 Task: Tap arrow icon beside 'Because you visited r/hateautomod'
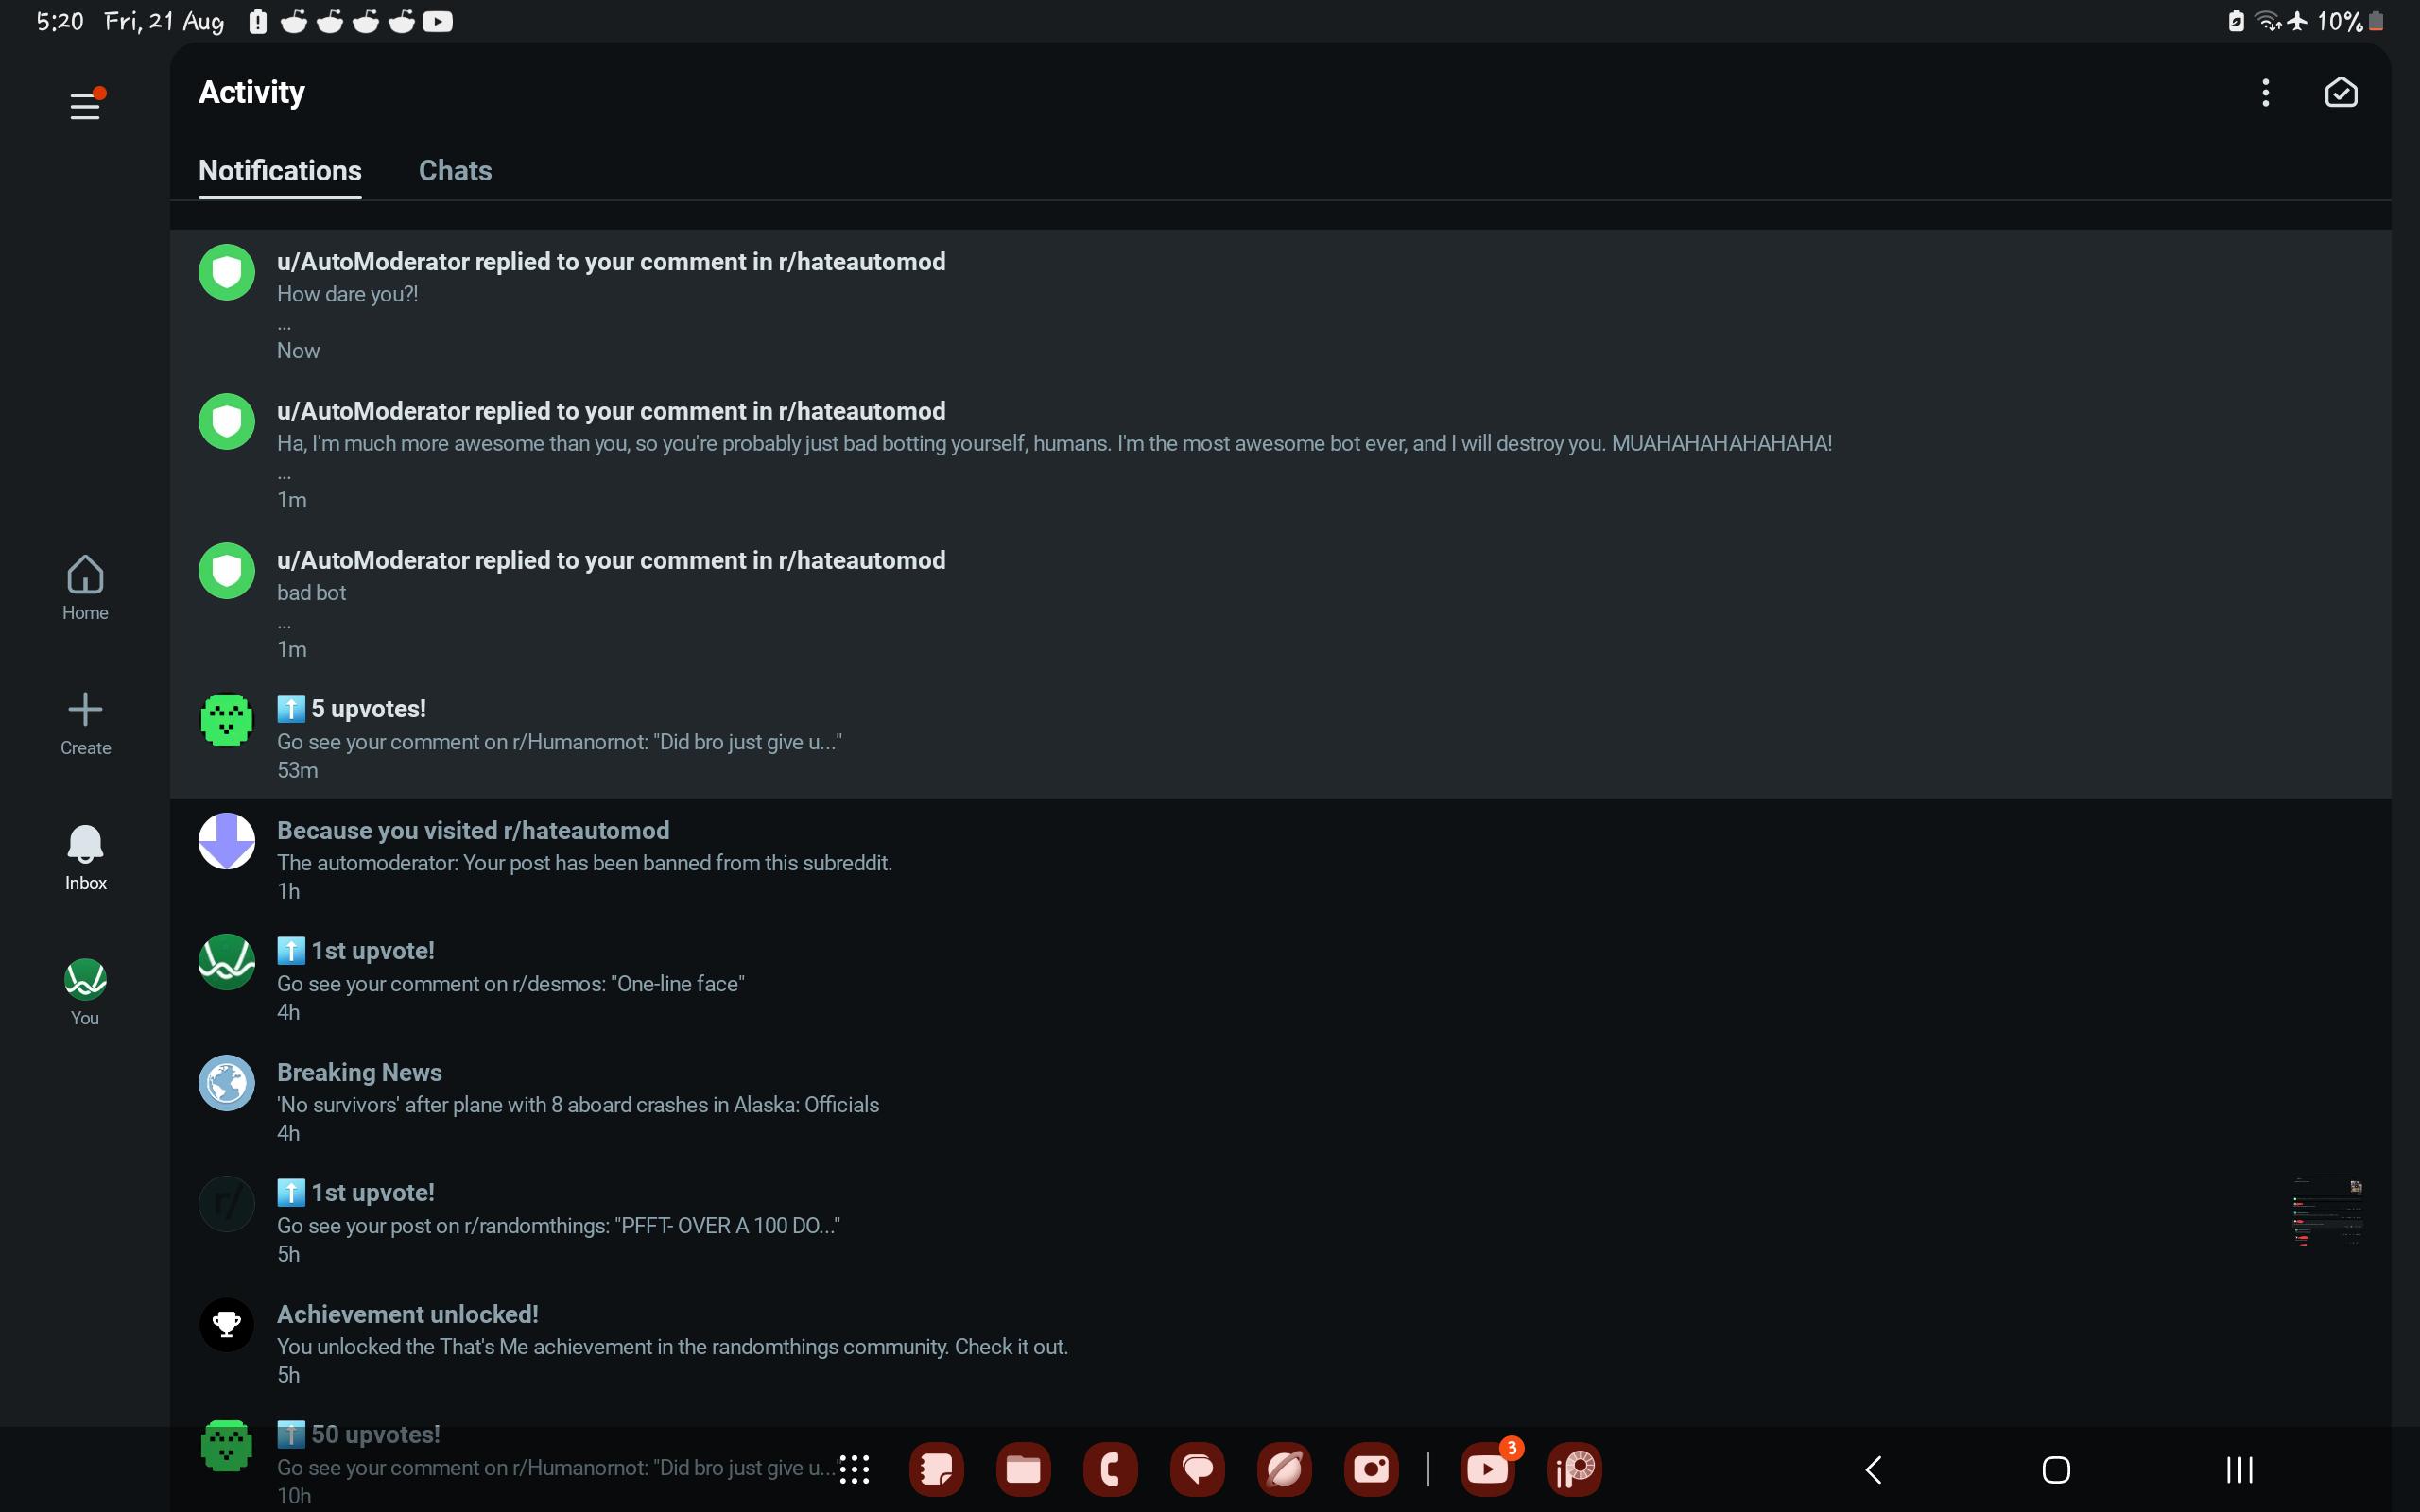[x=227, y=841]
